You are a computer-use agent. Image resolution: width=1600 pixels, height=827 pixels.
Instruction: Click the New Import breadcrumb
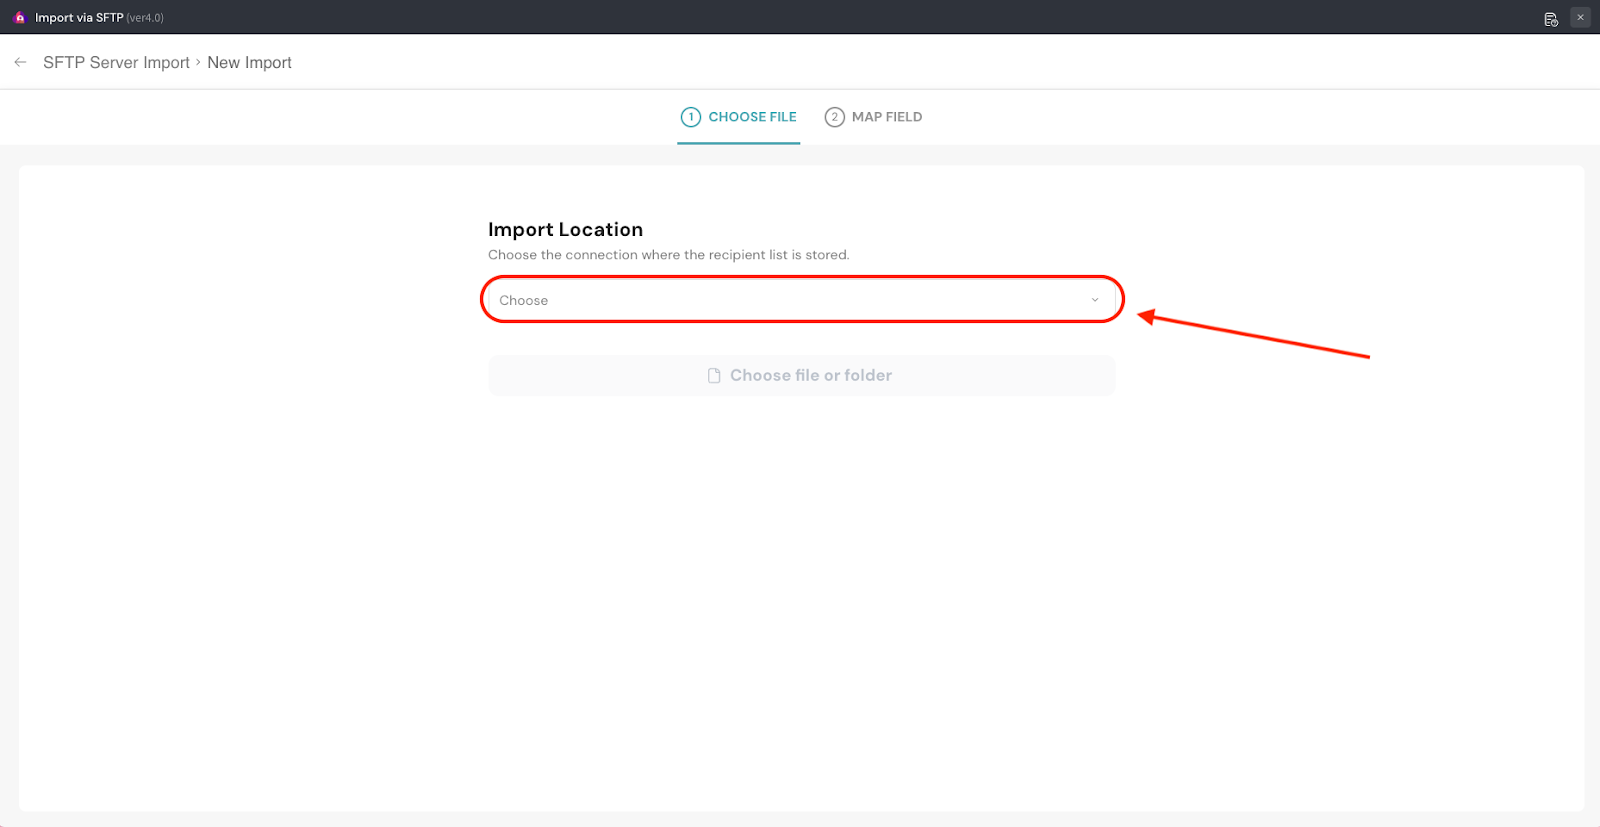[249, 62]
